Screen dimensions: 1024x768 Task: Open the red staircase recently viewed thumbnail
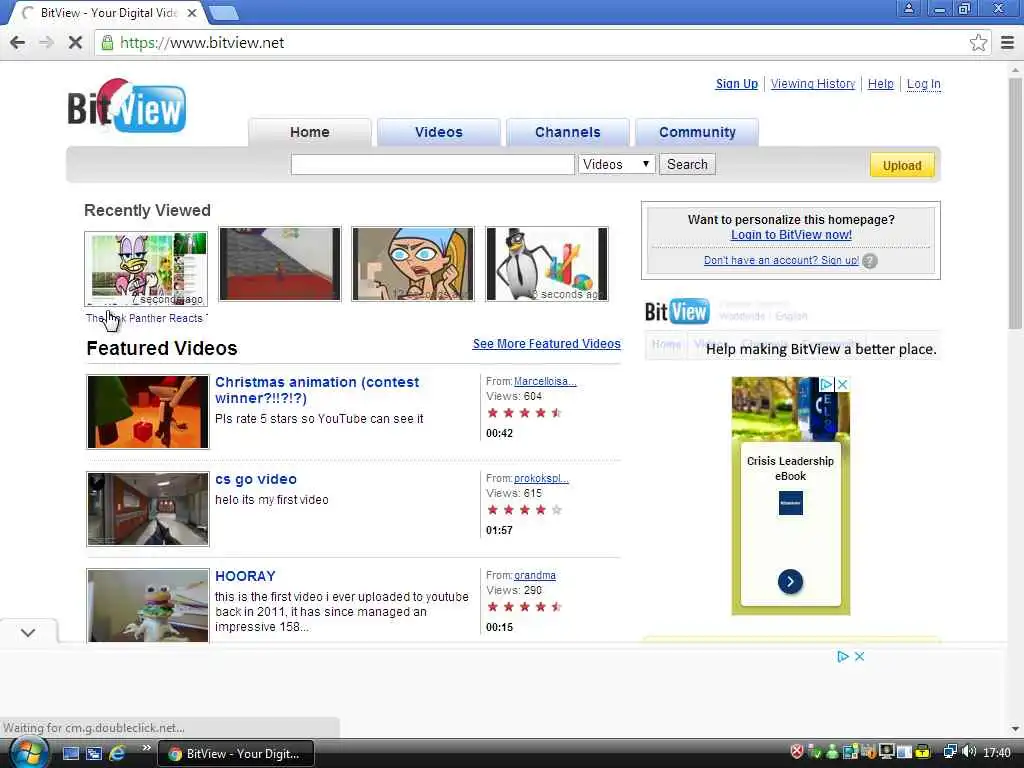coord(280,264)
